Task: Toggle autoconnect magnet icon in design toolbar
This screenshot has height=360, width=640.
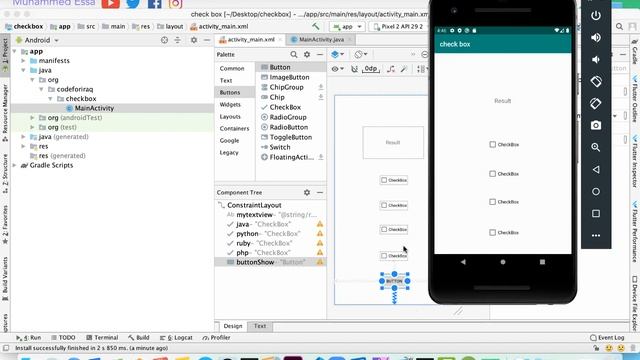Action: pyautogui.click(x=354, y=69)
